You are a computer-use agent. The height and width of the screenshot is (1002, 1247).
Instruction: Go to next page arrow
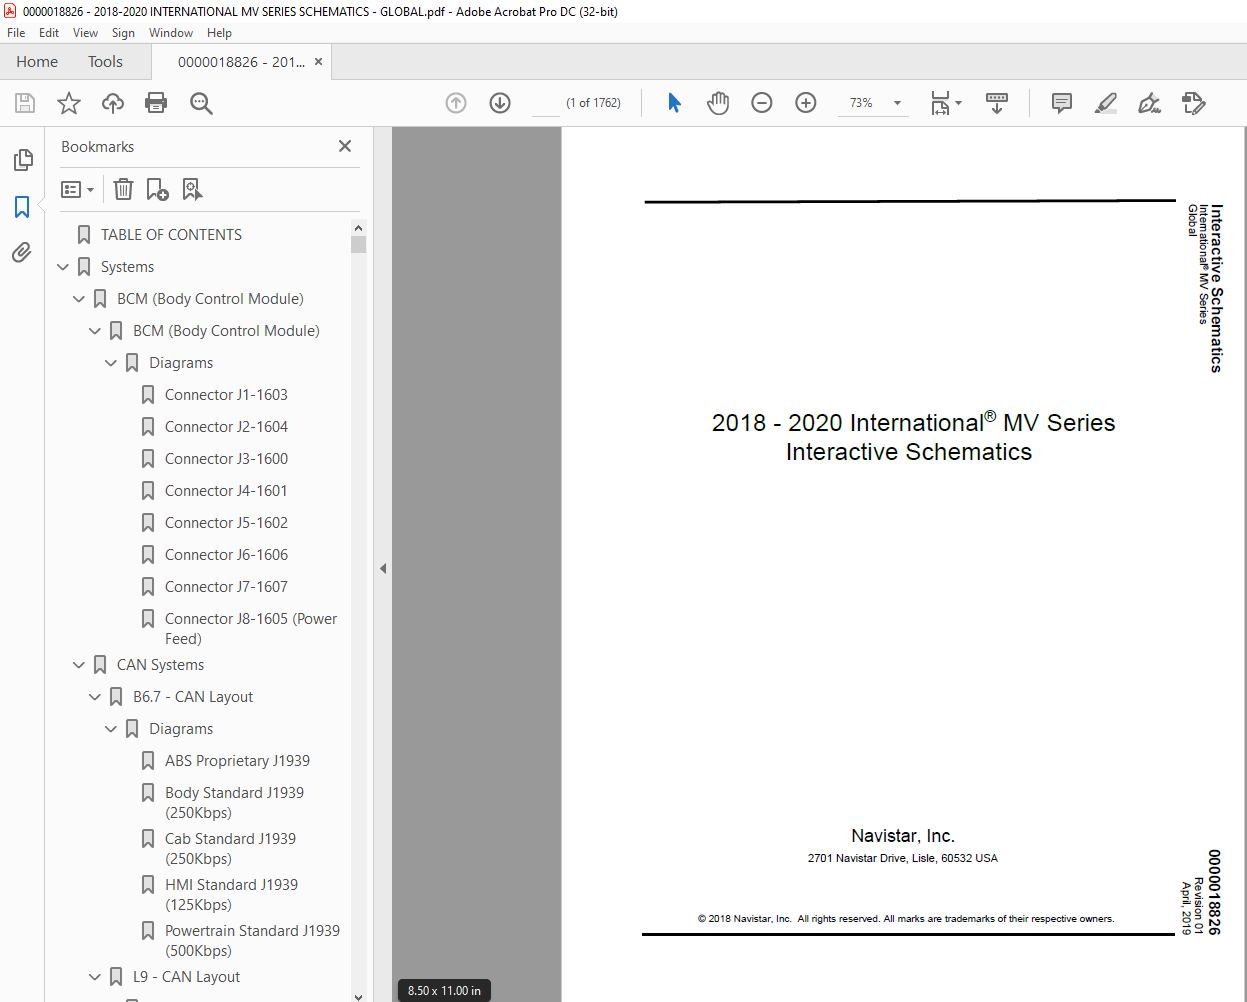pyautogui.click(x=500, y=103)
